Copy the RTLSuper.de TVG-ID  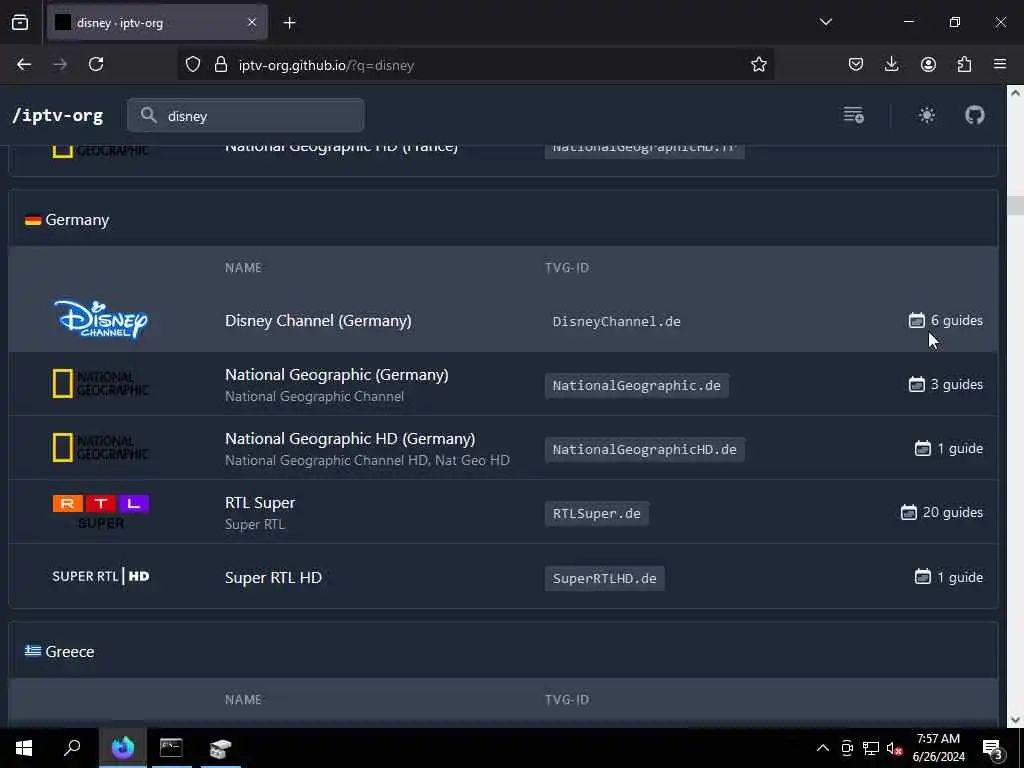click(596, 513)
